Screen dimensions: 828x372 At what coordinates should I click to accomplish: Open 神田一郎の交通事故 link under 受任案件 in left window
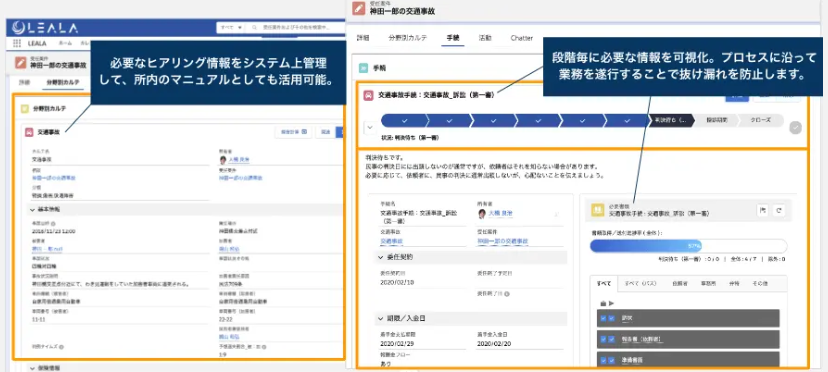[x=241, y=178]
